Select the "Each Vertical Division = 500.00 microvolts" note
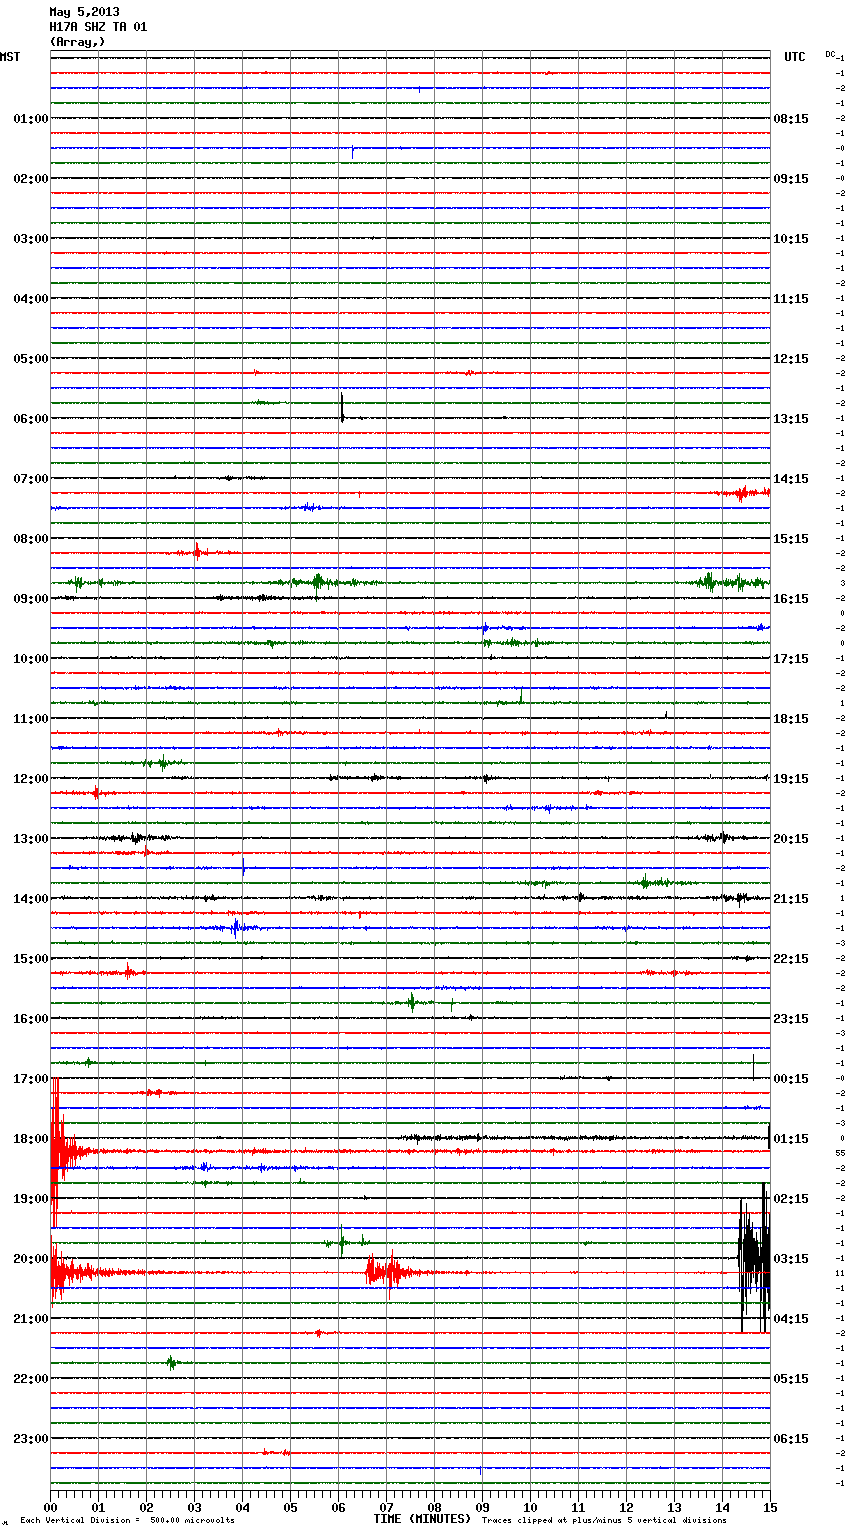 [x=127, y=1520]
